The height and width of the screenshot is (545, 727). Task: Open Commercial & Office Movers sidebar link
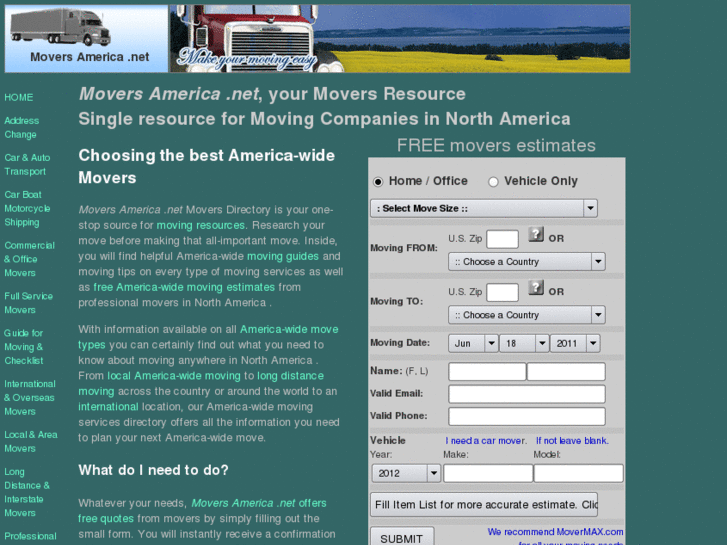[x=29, y=259]
